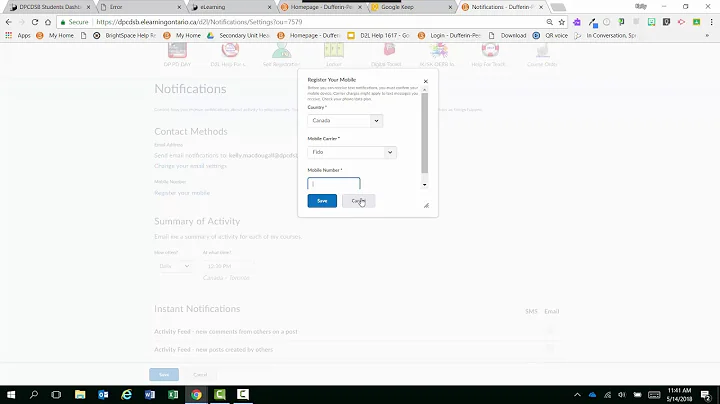The height and width of the screenshot is (404, 720).
Task: Open the Action Center notification icon
Action: 706,395
